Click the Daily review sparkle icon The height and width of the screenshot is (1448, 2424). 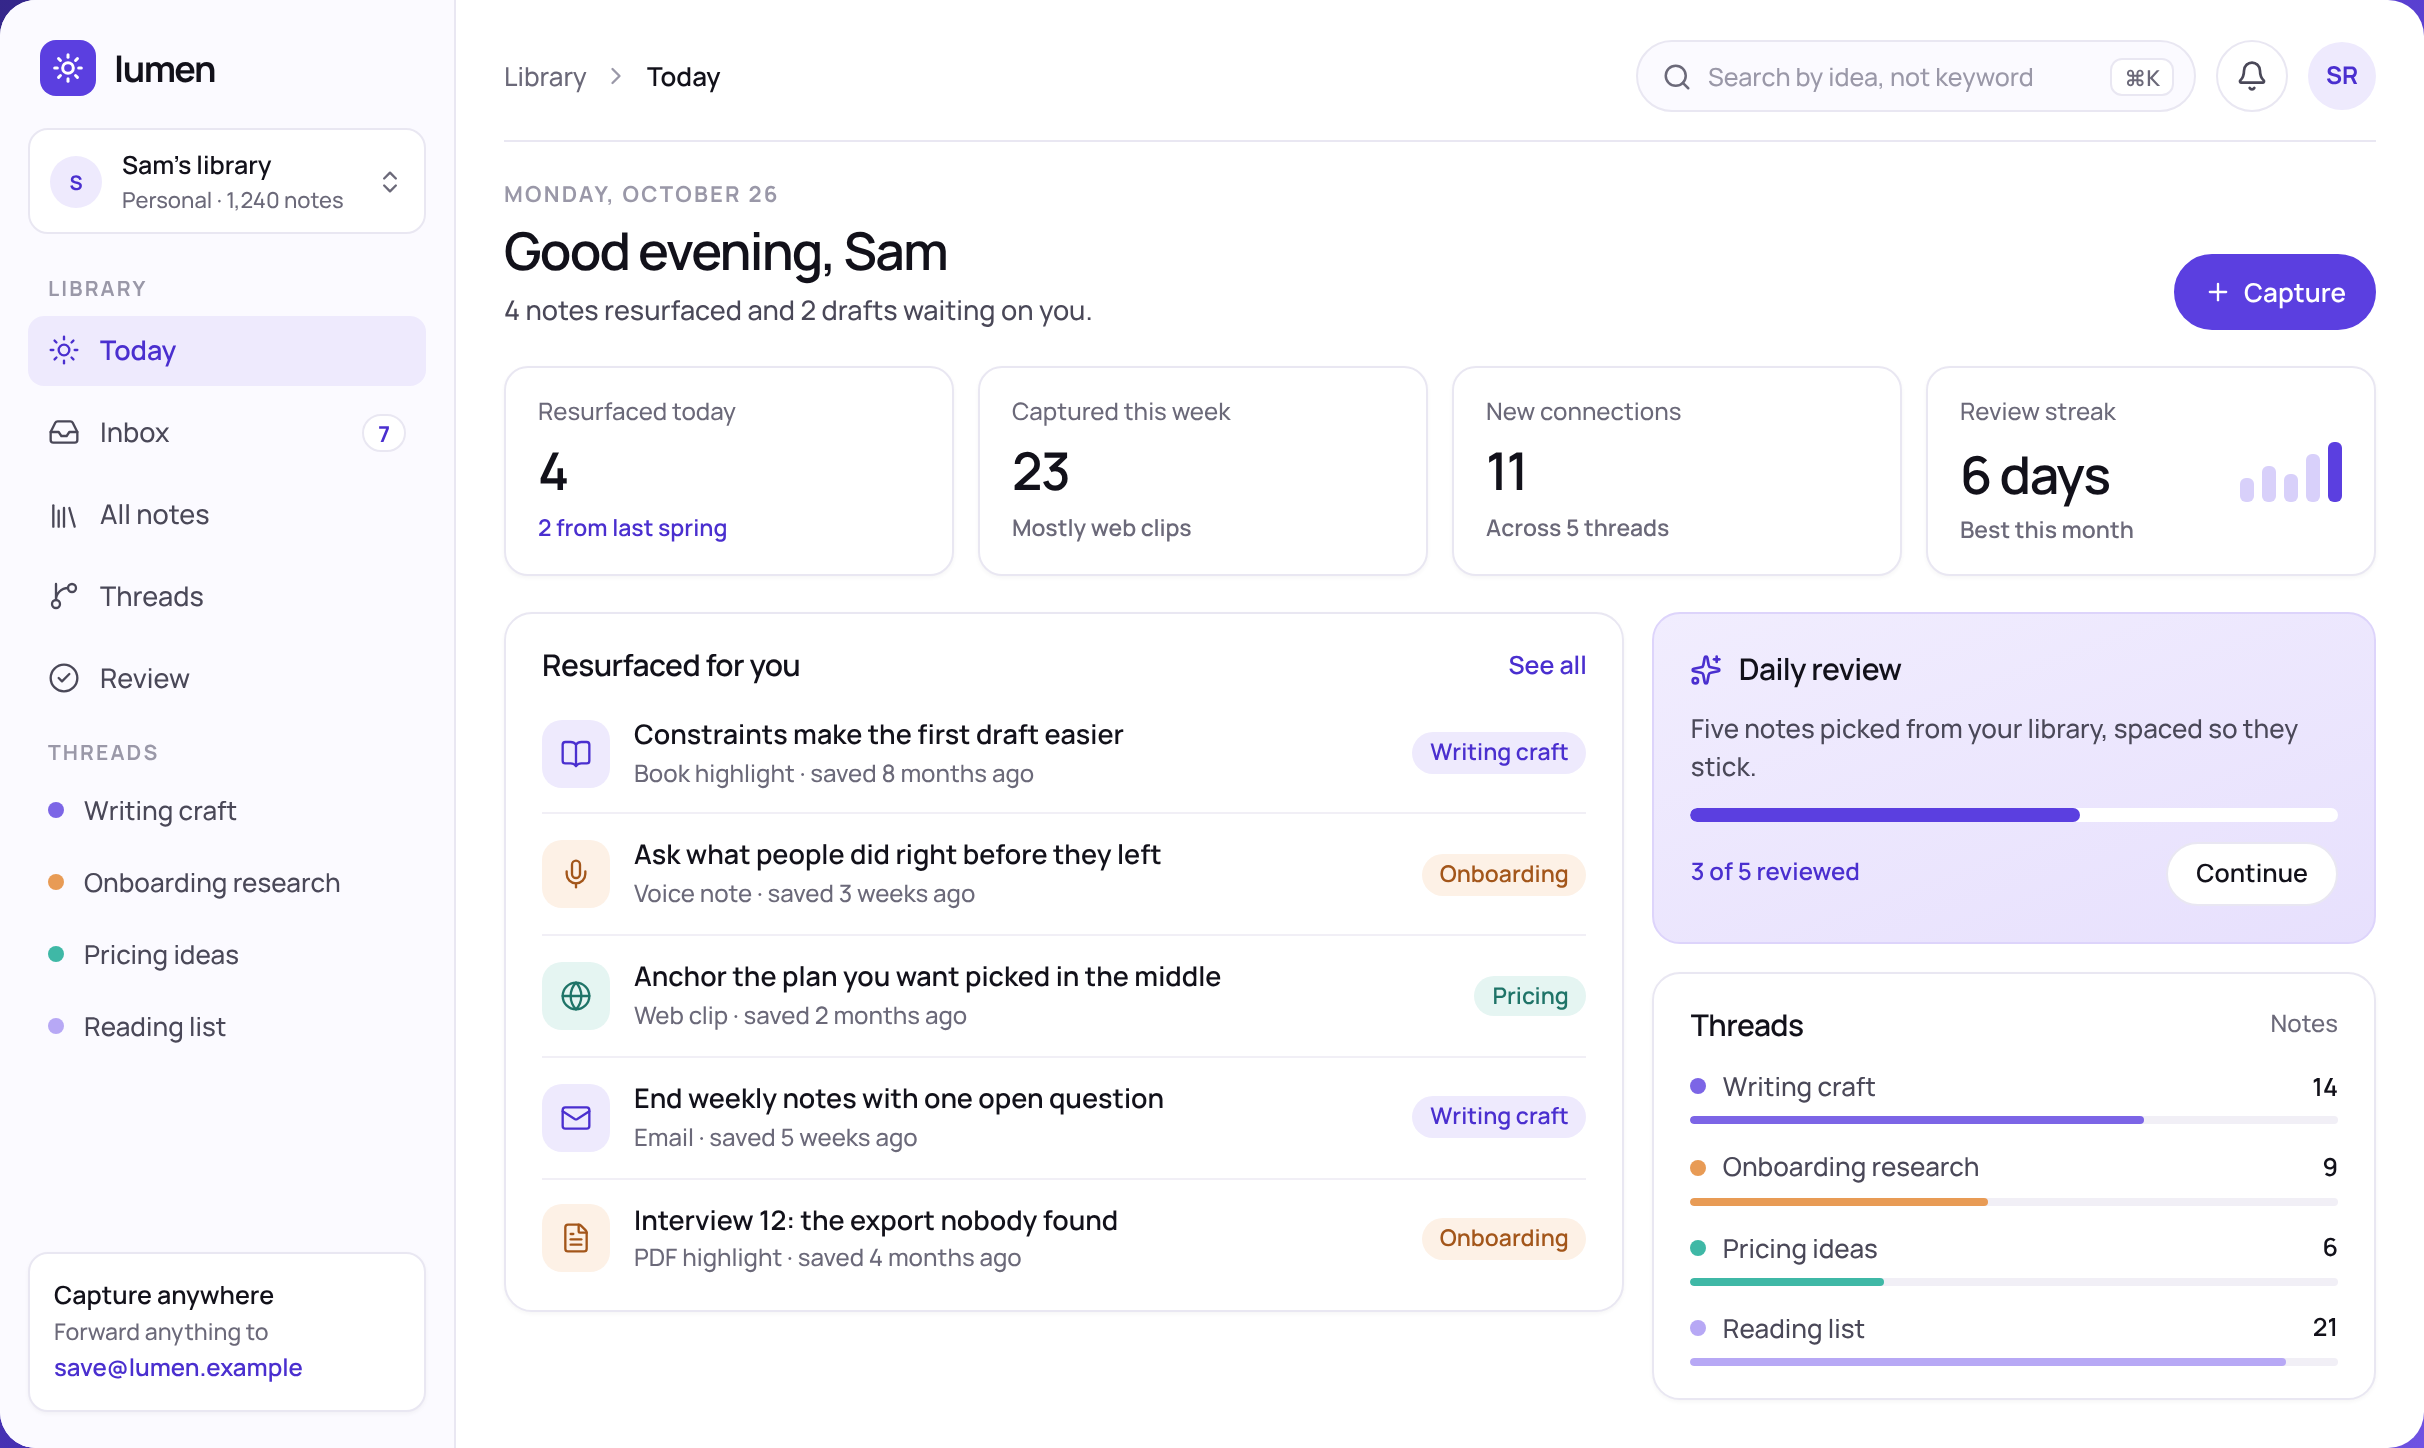[1706, 670]
